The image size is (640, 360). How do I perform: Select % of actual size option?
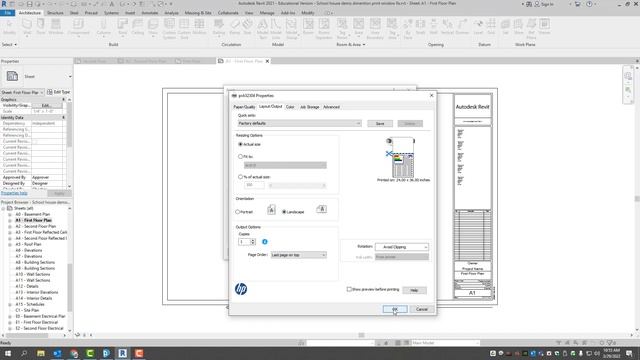click(240, 177)
